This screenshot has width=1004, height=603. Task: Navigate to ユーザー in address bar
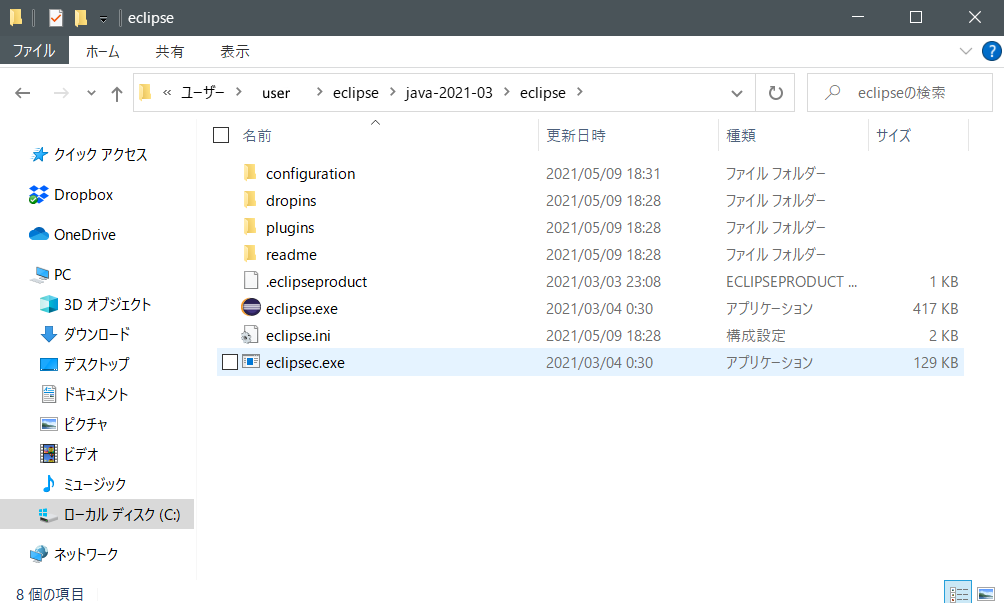[x=202, y=93]
